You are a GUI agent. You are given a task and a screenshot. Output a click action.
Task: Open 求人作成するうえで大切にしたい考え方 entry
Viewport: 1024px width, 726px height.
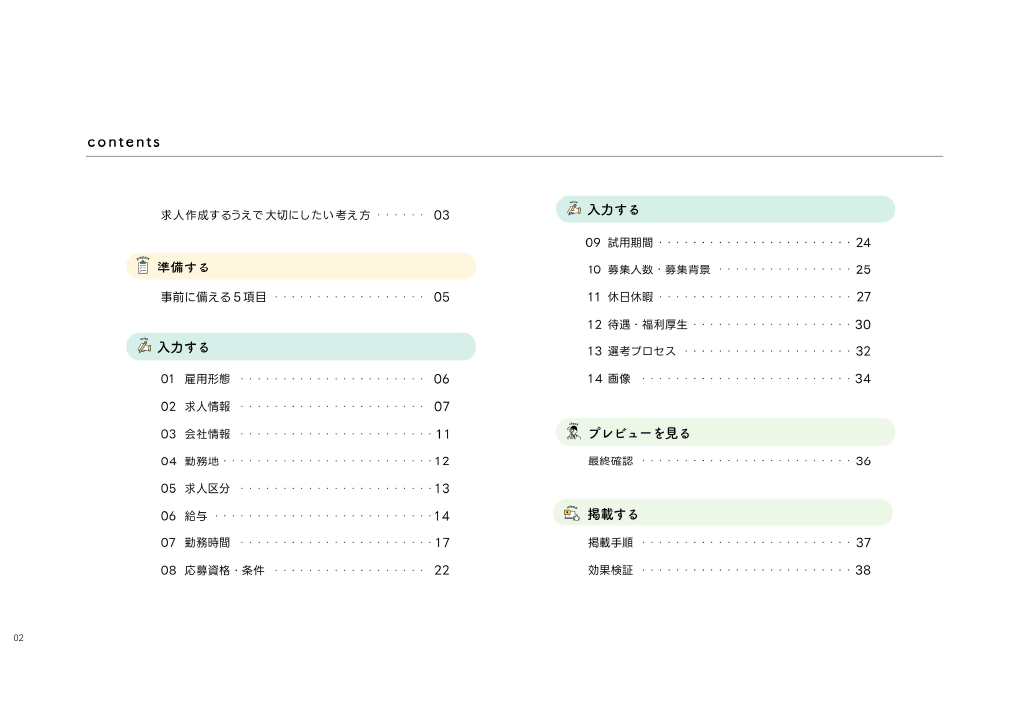pos(305,215)
